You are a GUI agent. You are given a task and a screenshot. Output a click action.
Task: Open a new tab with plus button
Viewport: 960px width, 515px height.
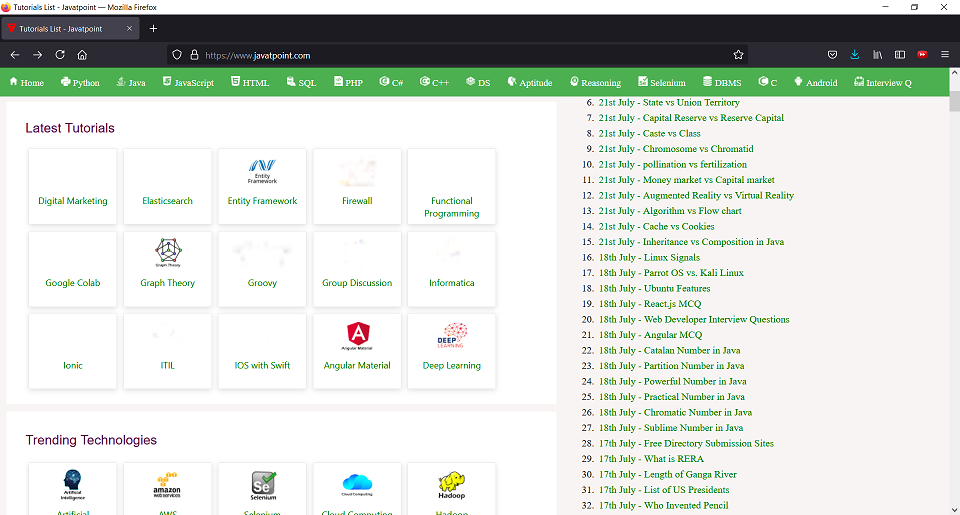[153, 28]
